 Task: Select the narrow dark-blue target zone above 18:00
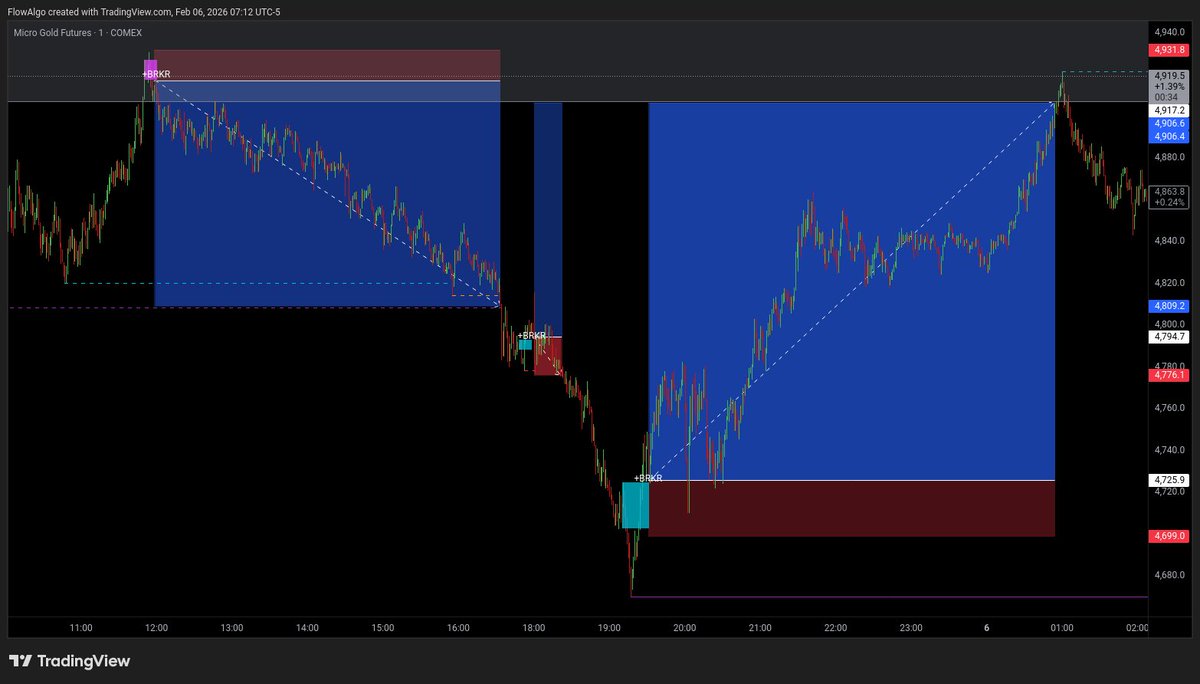[548, 219]
